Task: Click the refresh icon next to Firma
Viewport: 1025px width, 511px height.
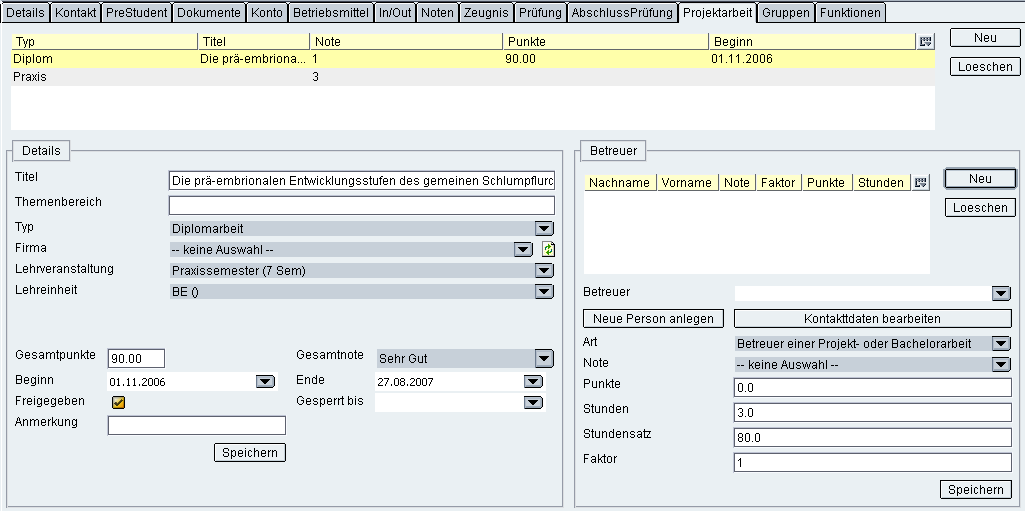Action: tap(548, 250)
